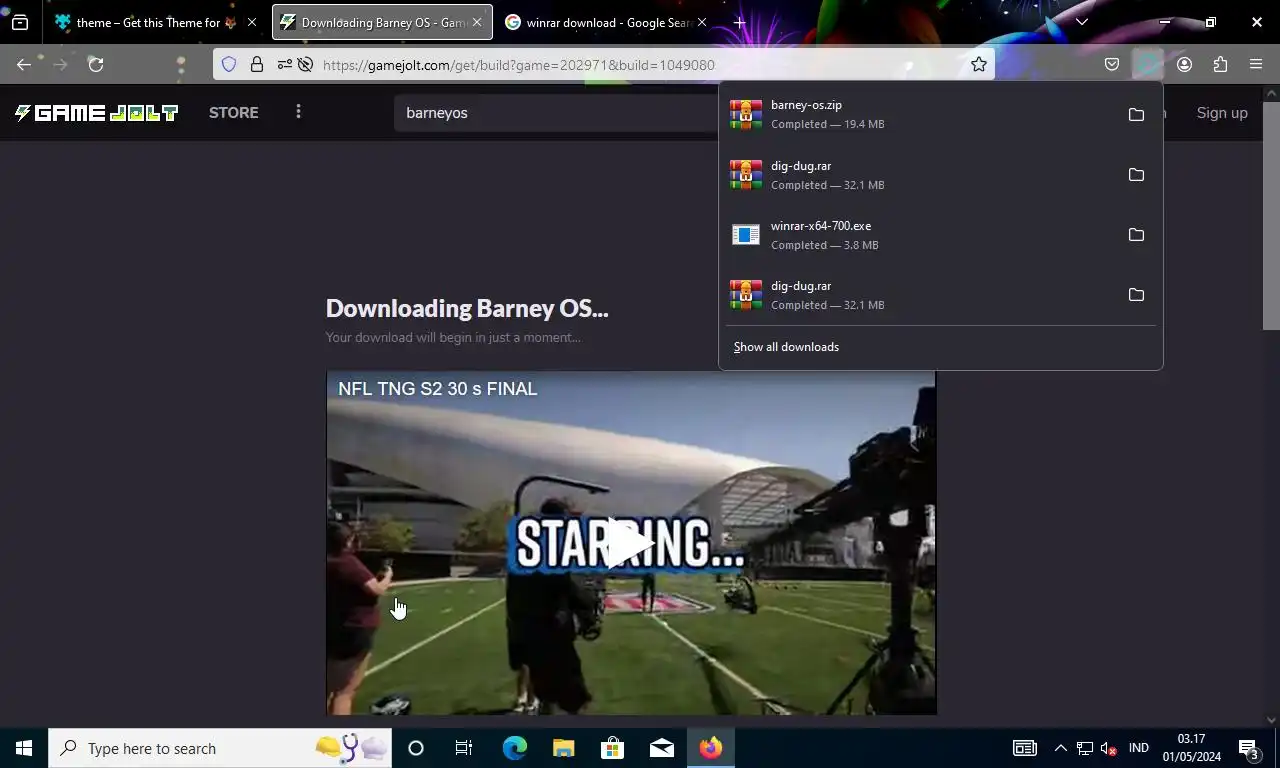The image size is (1280, 768).
Task: Close the winrar download Google Search tab
Action: pos(702,22)
